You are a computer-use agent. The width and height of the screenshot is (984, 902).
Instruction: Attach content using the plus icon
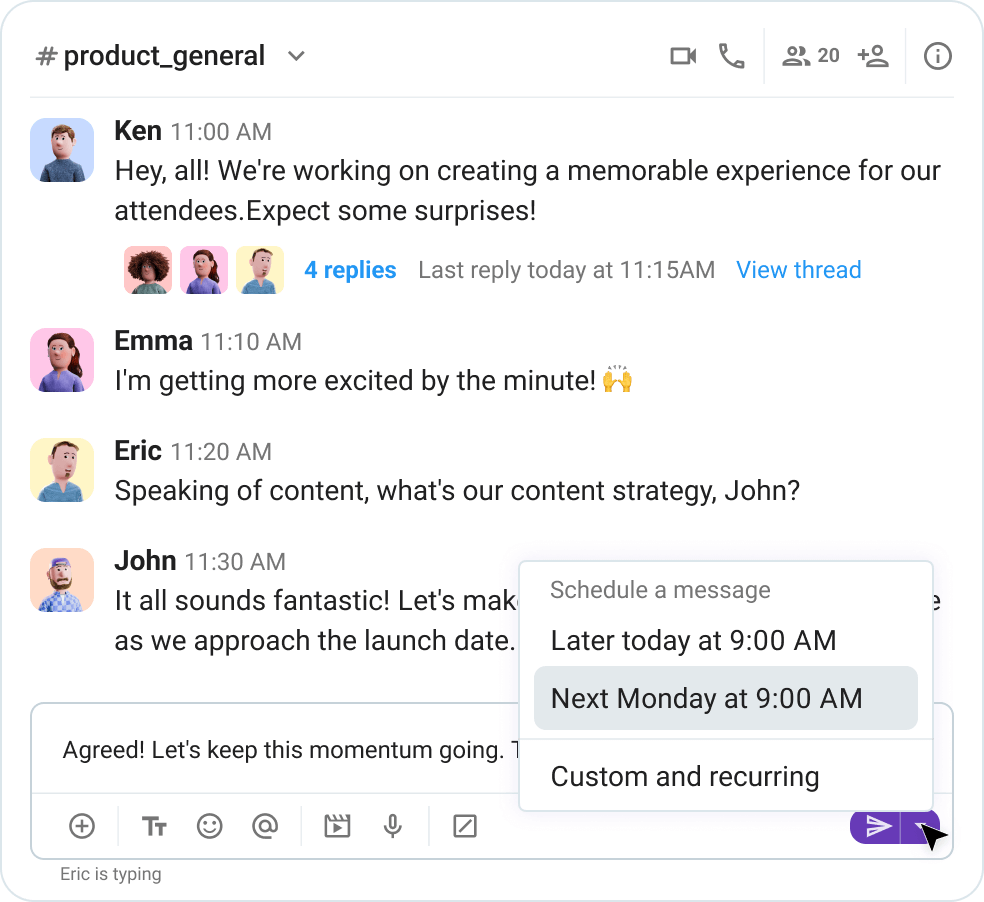click(x=82, y=826)
